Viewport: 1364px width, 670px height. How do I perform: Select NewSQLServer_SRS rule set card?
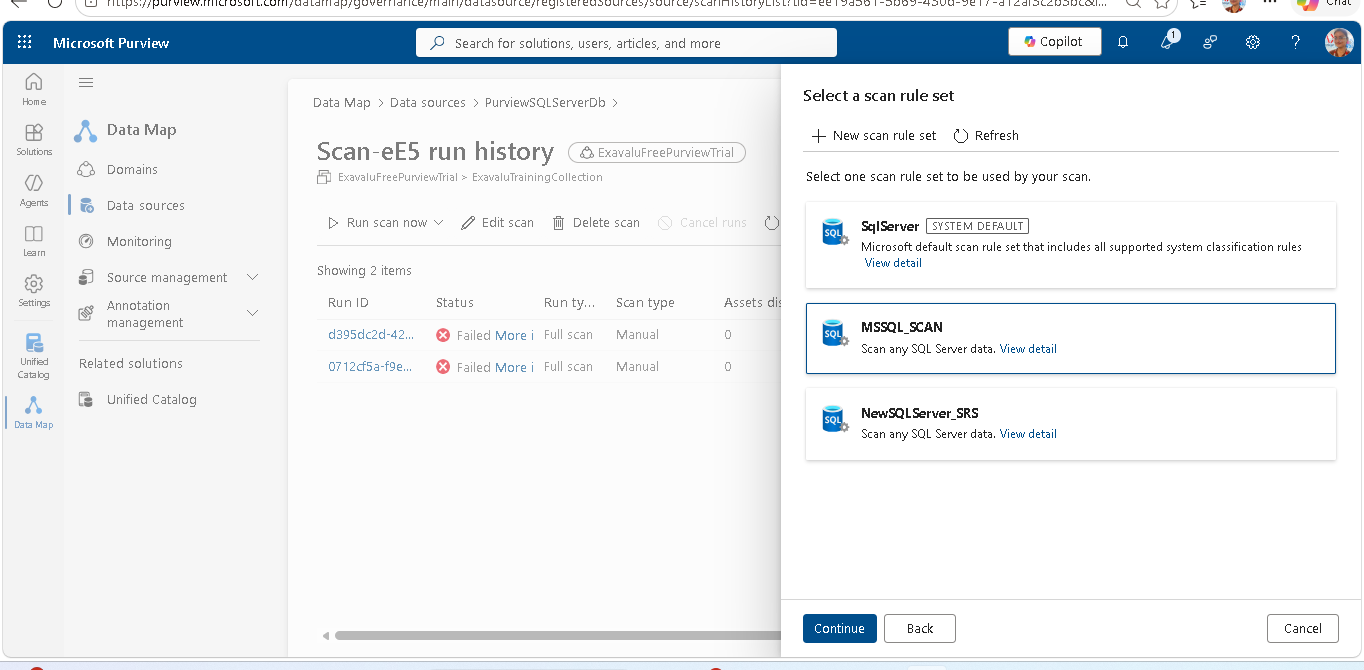pos(1071,424)
